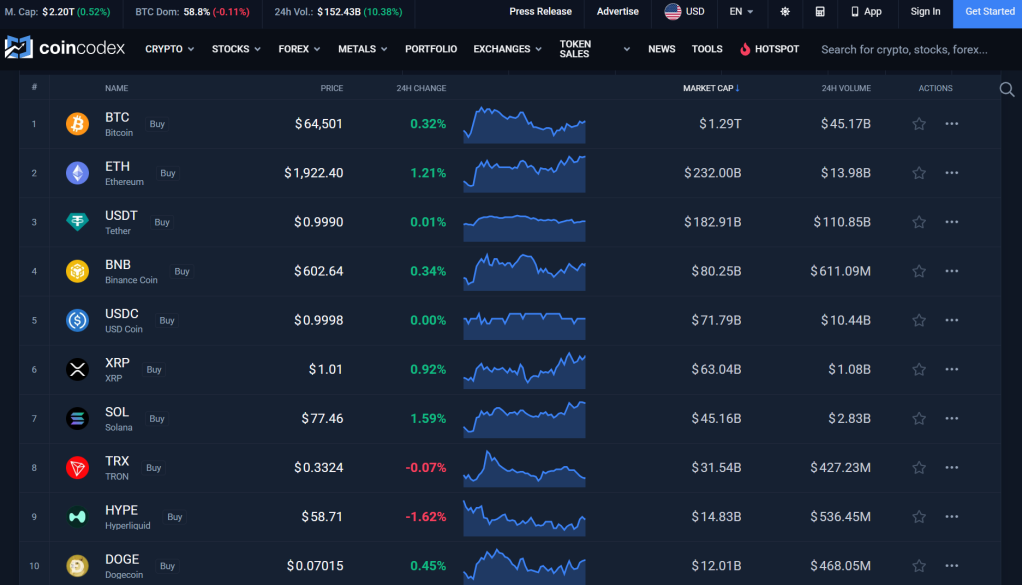Click the Get Started button
Image resolution: width=1022 pixels, height=585 pixels.
(x=989, y=12)
